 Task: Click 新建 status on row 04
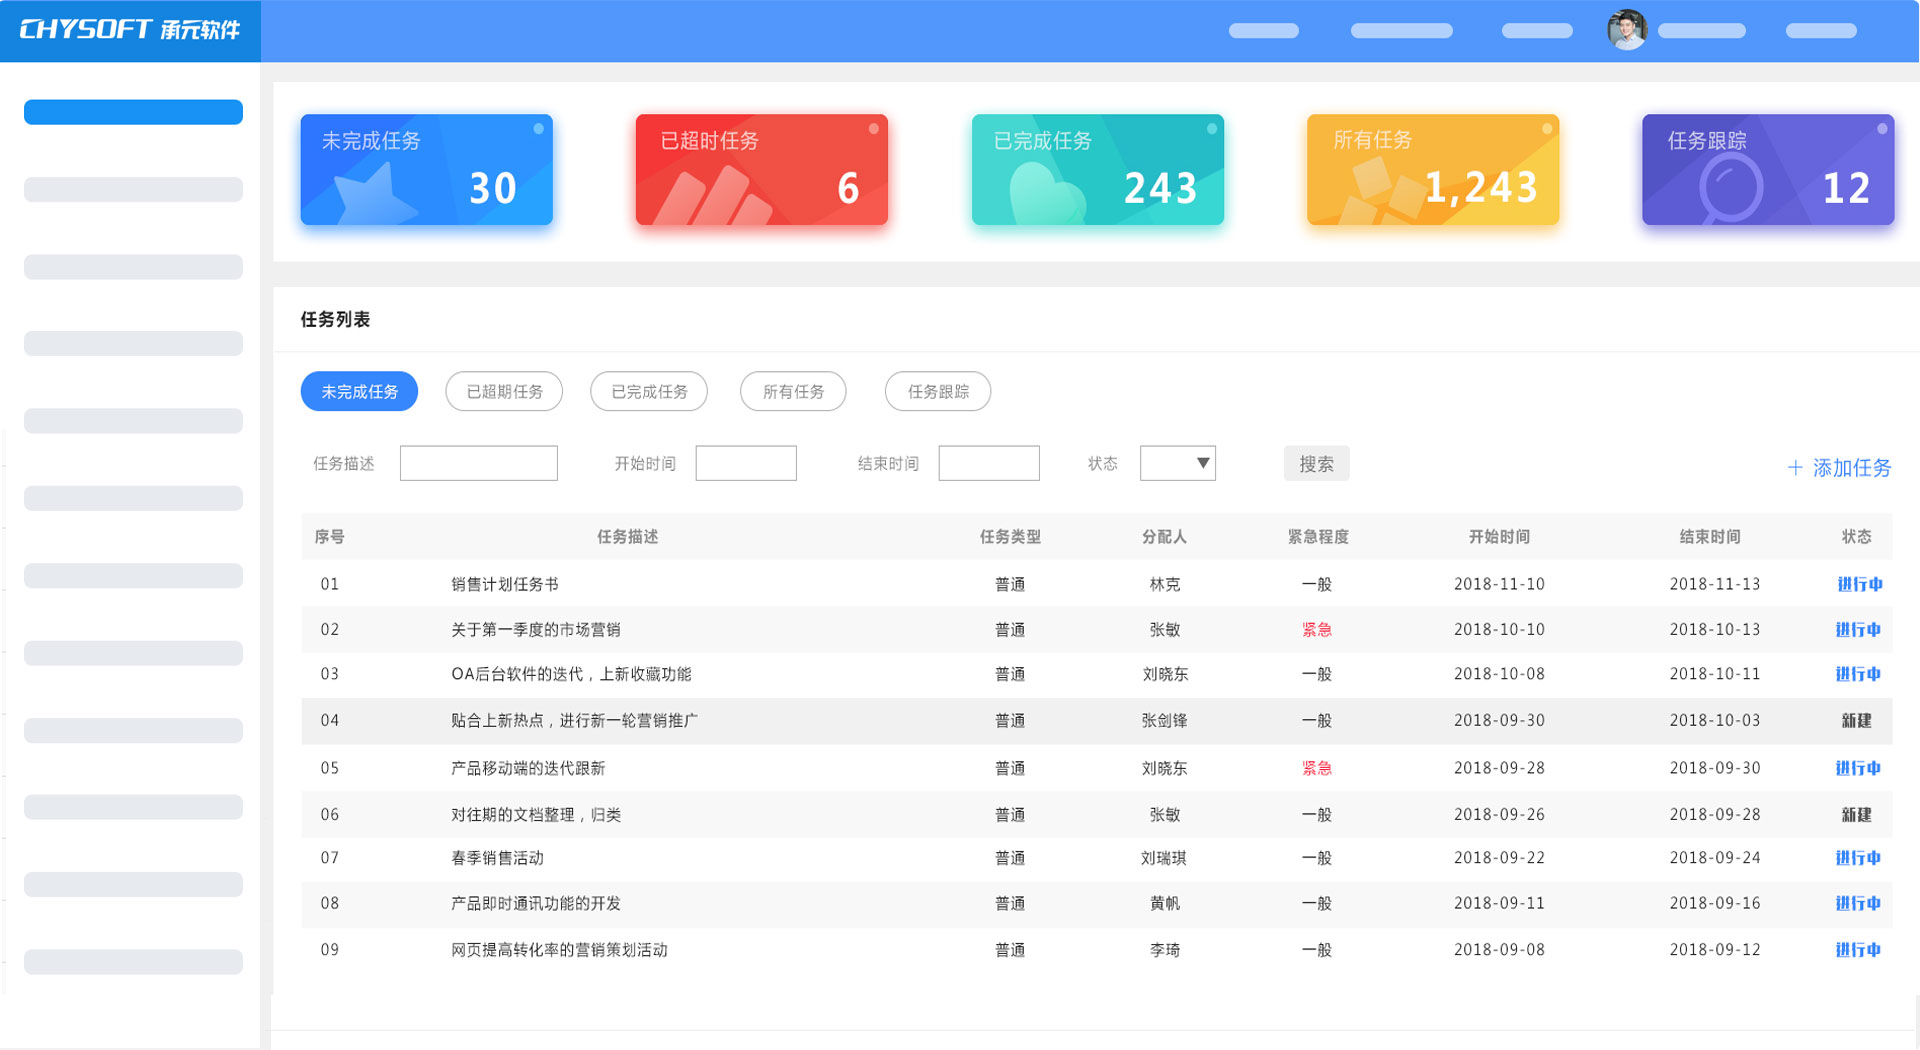pos(1857,720)
